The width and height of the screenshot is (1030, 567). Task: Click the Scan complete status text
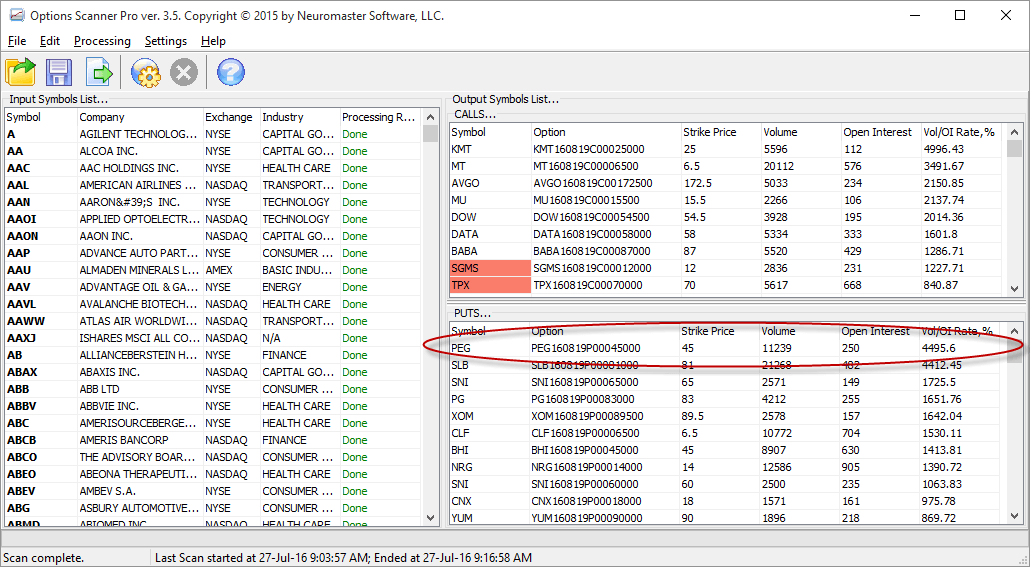pyautogui.click(x=44, y=558)
